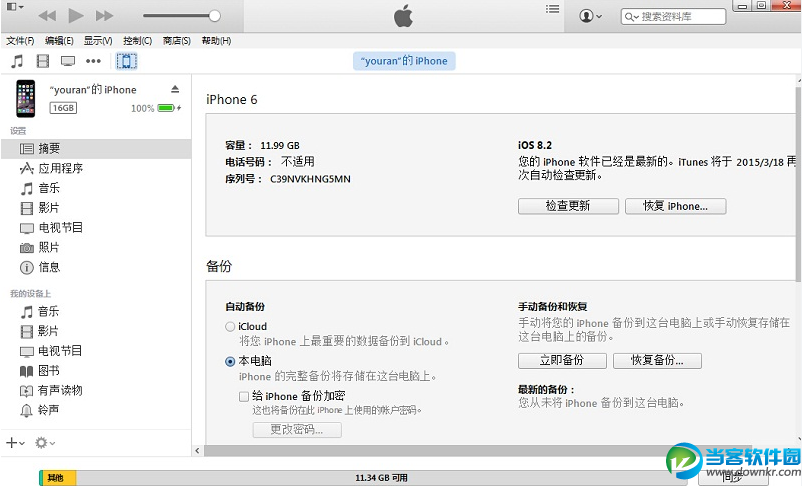Click the 恢复备份... button

tap(657, 360)
